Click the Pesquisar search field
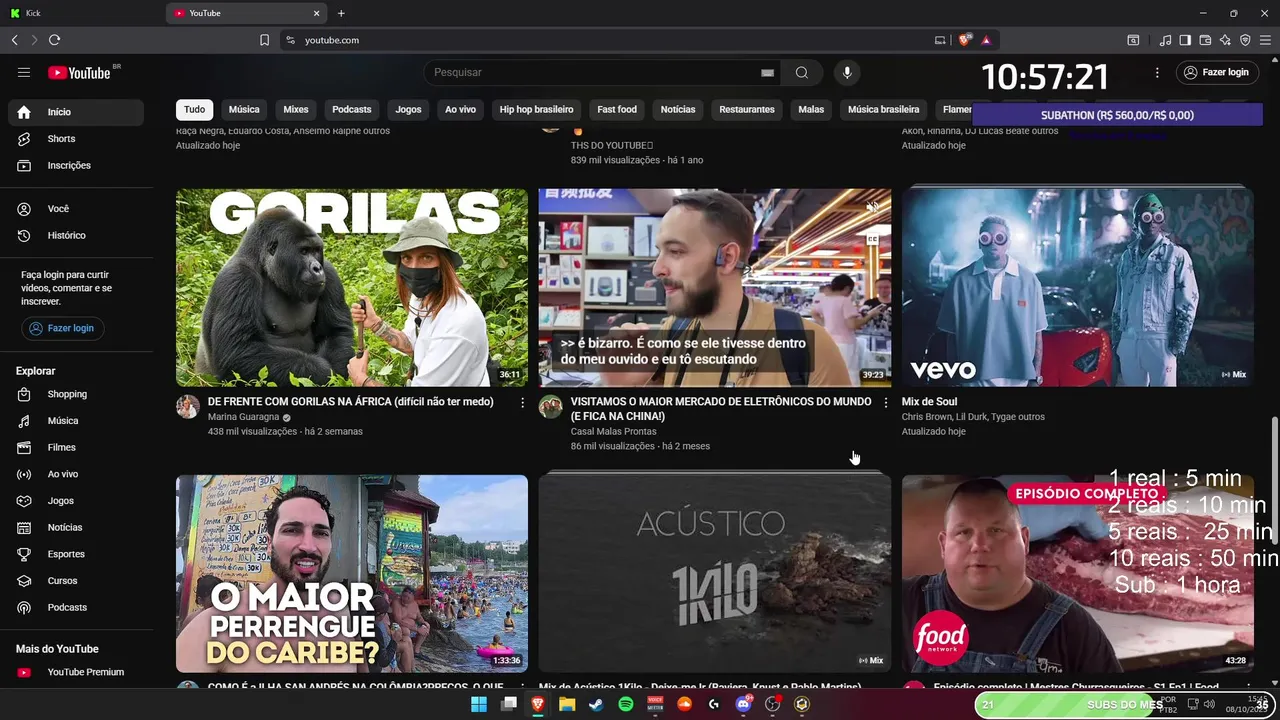The height and width of the screenshot is (720, 1280). pos(590,72)
